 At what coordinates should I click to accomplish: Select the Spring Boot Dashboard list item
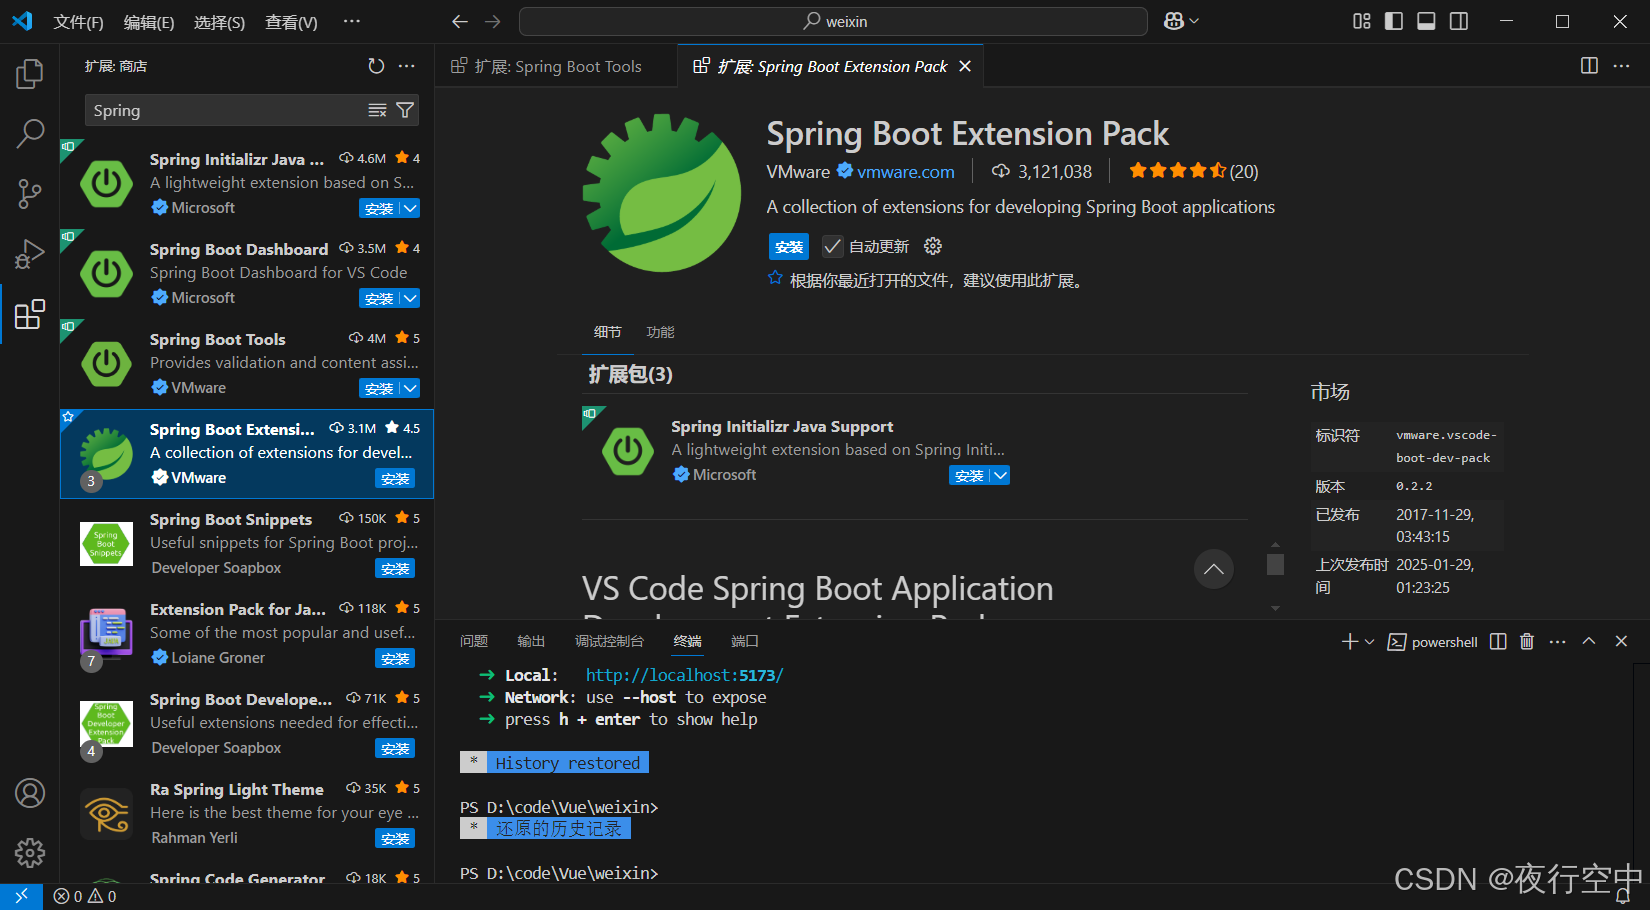coord(247,273)
